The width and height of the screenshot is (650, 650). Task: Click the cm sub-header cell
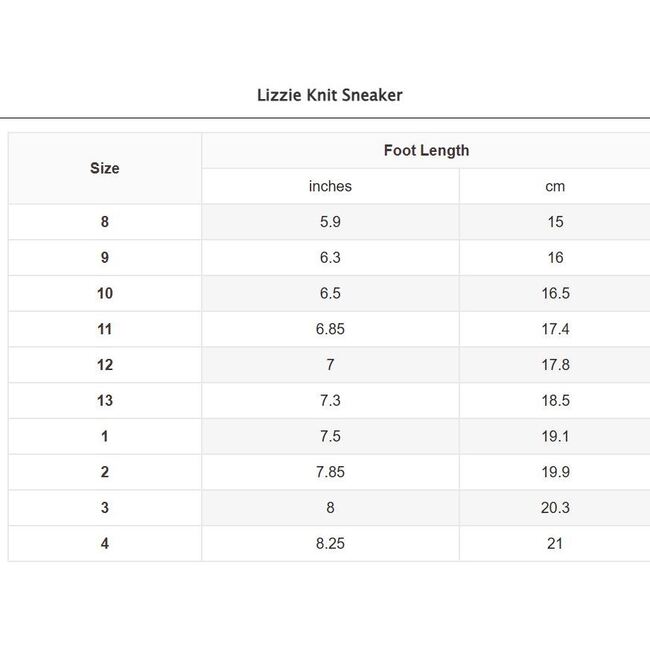click(x=555, y=186)
